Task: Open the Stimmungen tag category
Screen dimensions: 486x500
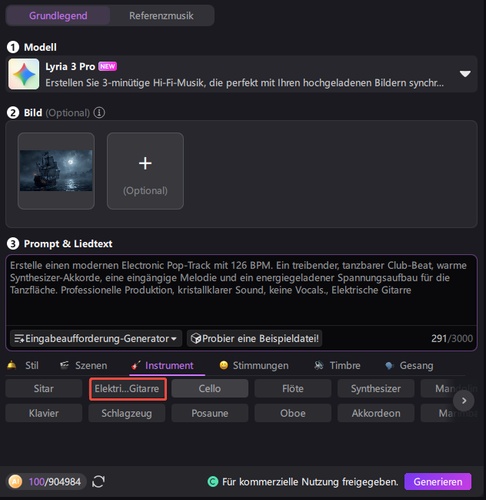Action: pyautogui.click(x=254, y=365)
